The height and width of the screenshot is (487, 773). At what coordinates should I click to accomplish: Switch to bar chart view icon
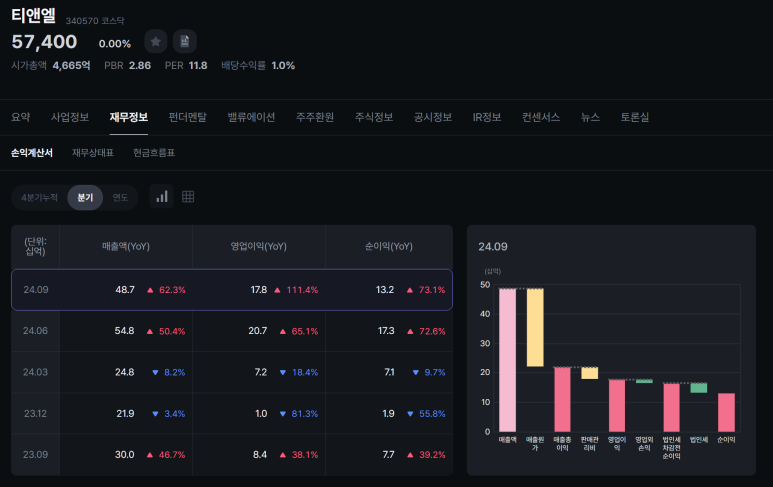pyautogui.click(x=162, y=197)
